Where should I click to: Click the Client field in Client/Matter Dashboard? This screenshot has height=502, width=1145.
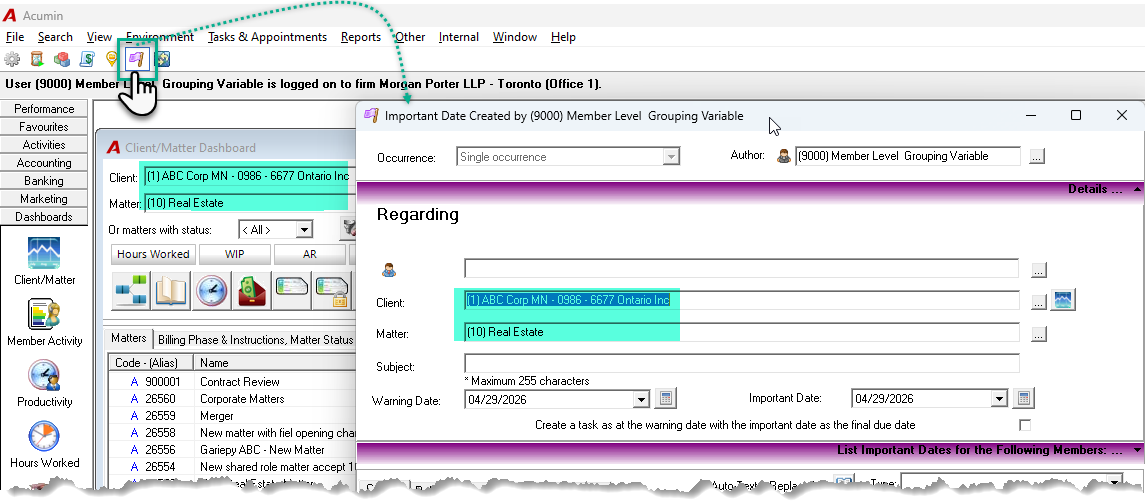tap(248, 177)
